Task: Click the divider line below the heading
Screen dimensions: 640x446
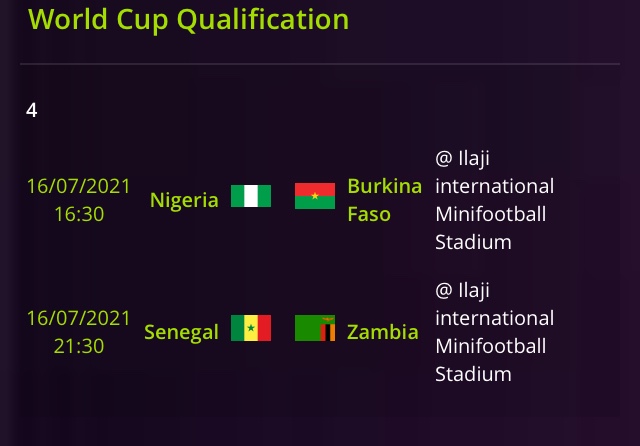Action: [320, 64]
